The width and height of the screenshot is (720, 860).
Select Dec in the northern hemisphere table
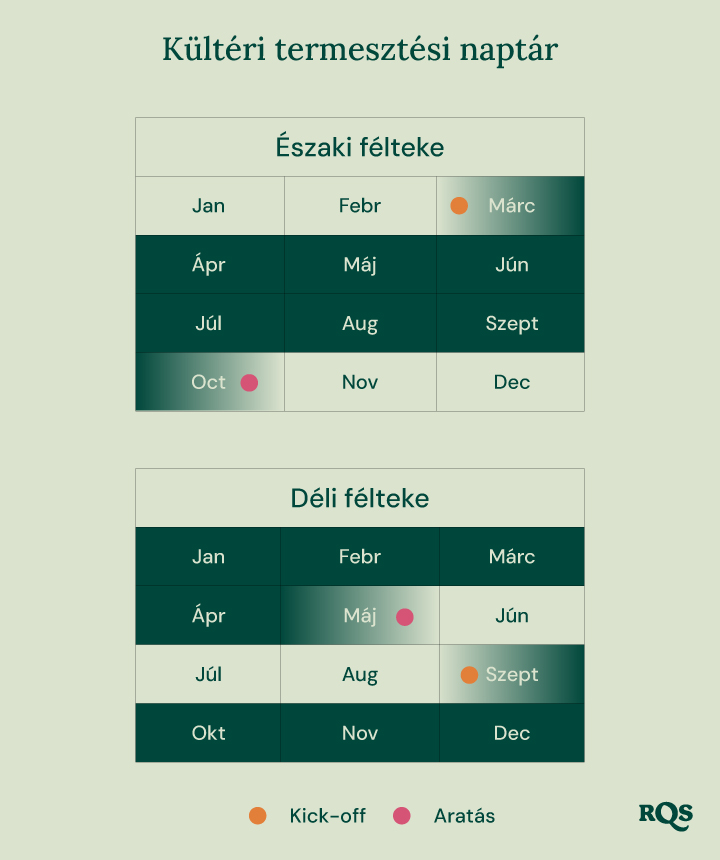tap(511, 382)
